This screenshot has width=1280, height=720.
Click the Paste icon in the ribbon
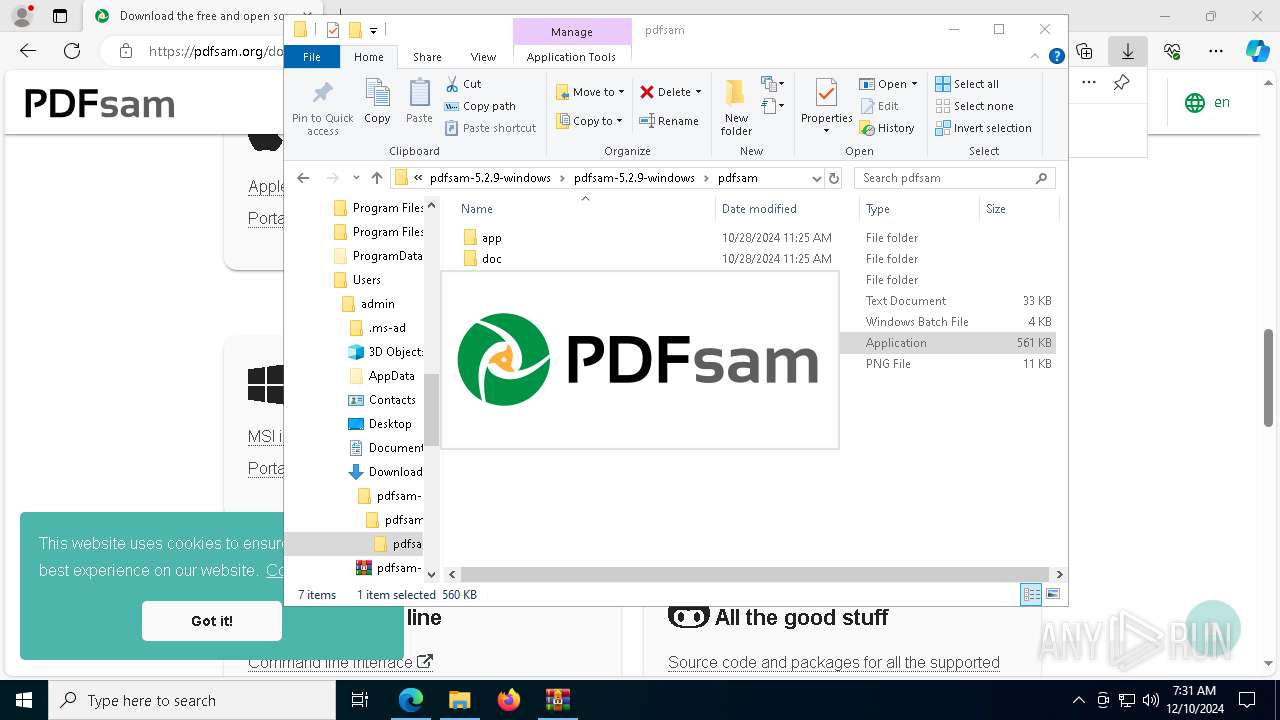coord(419,102)
